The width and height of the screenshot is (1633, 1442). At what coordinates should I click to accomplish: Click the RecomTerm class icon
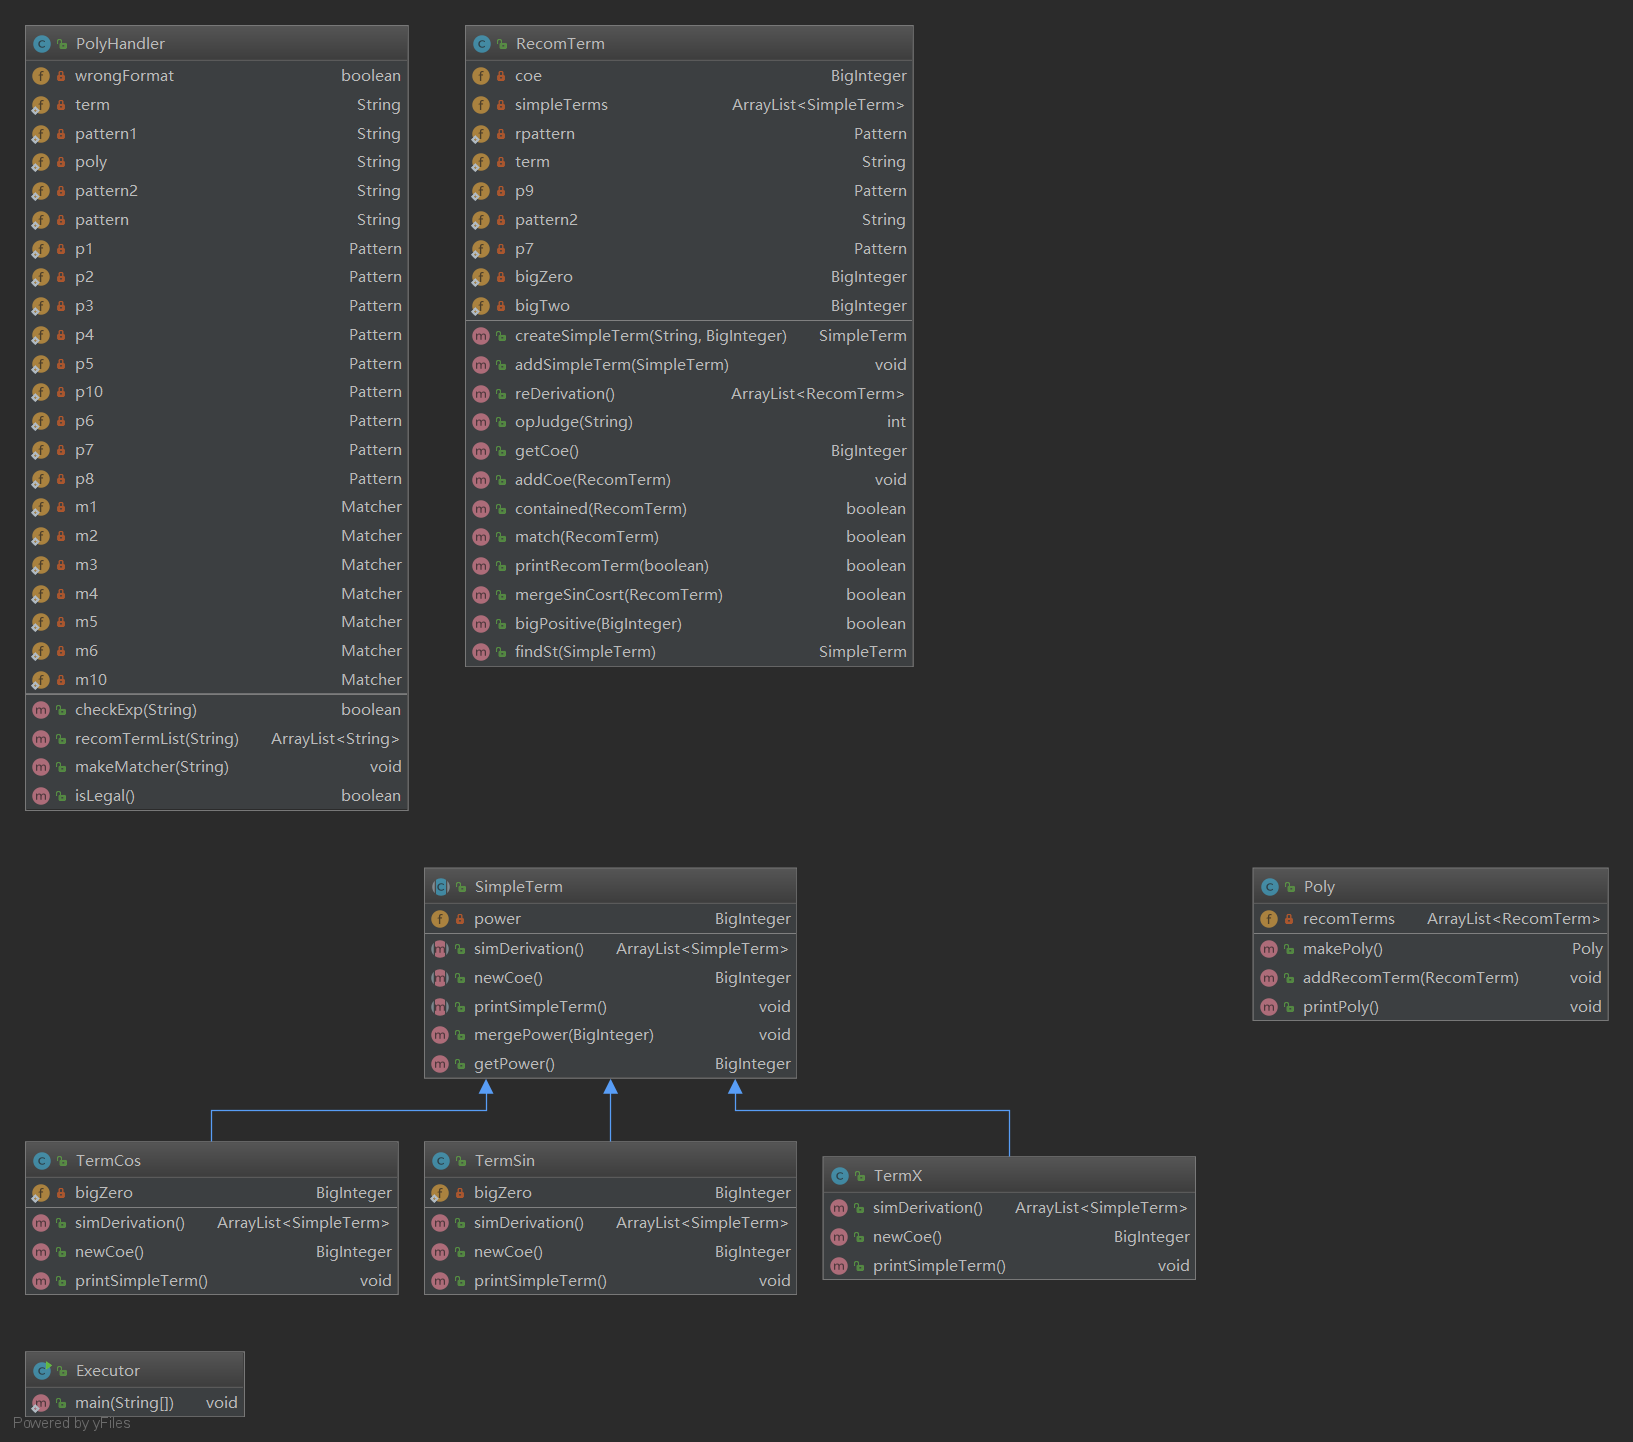pos(481,44)
